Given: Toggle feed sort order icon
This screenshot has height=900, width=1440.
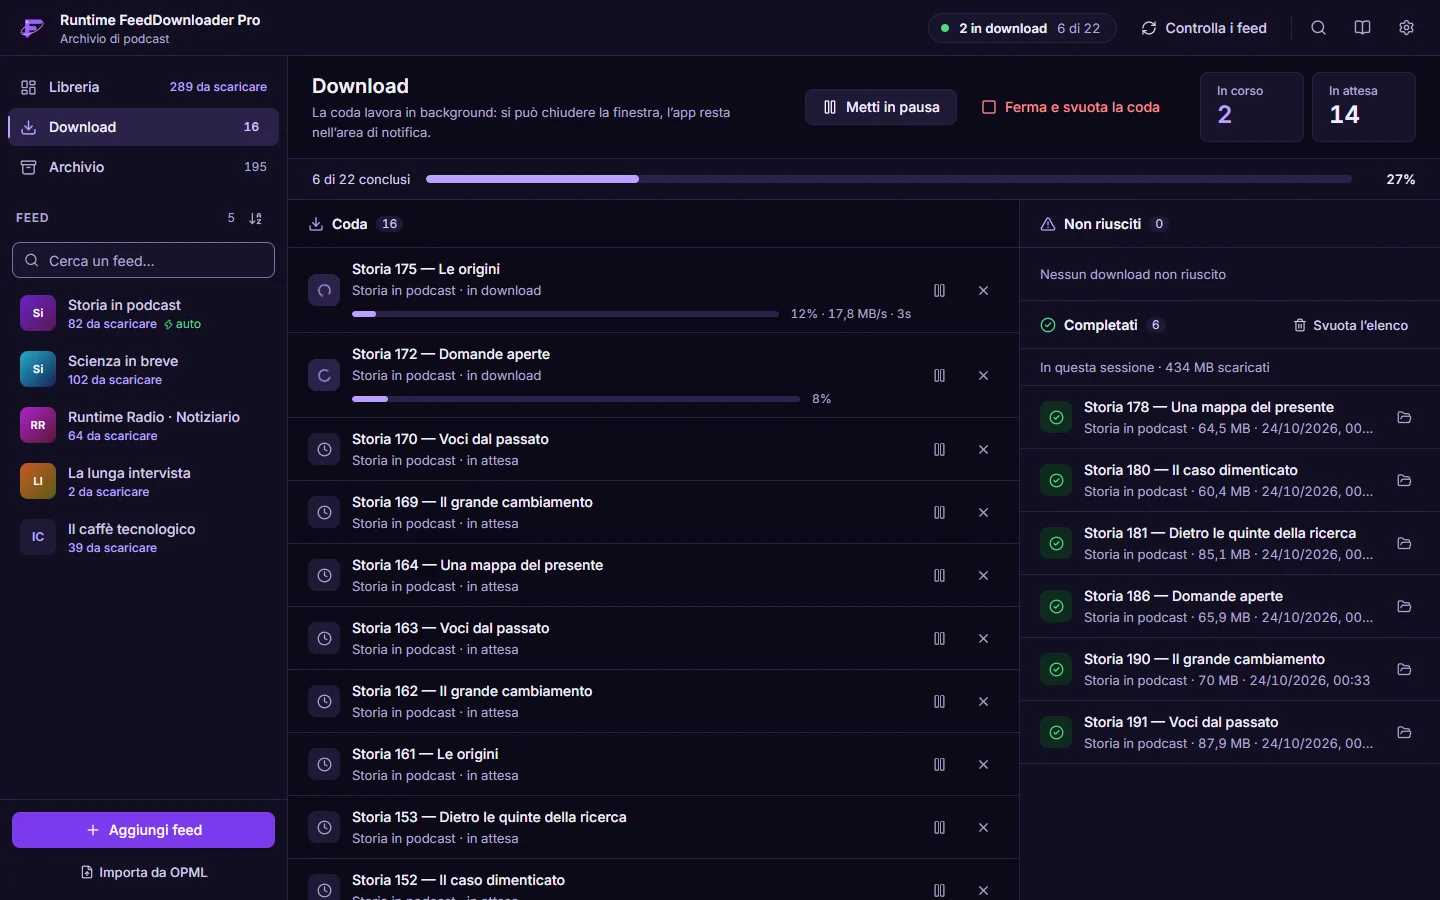Looking at the screenshot, I should pyautogui.click(x=256, y=218).
